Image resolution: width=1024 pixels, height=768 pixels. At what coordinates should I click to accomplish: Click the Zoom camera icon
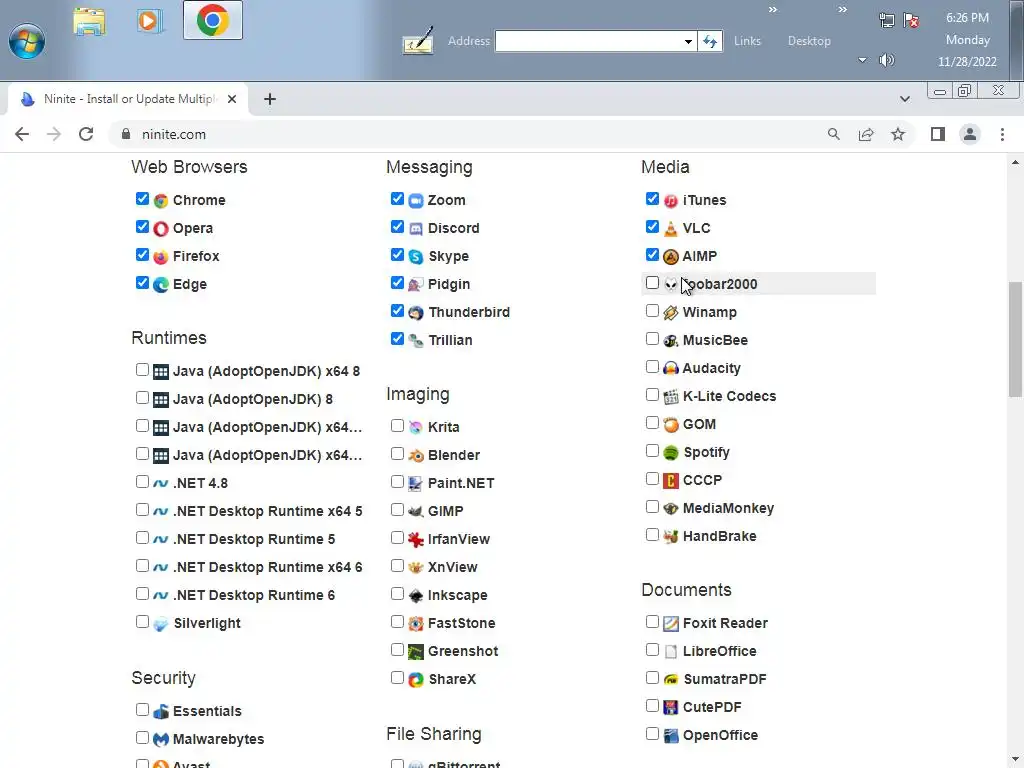416,200
